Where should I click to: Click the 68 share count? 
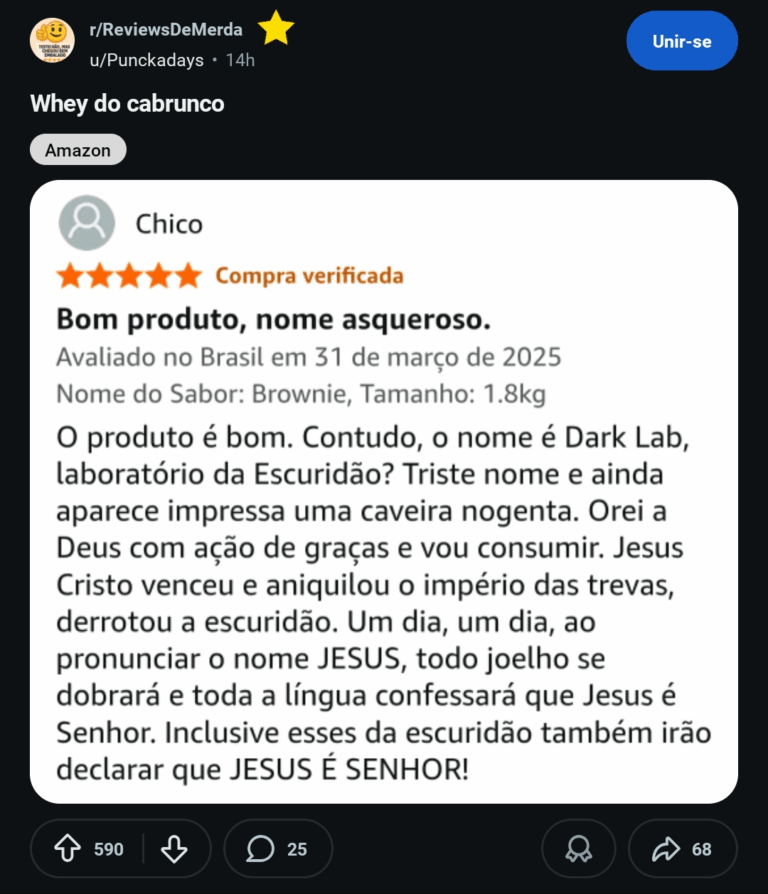[x=702, y=849]
